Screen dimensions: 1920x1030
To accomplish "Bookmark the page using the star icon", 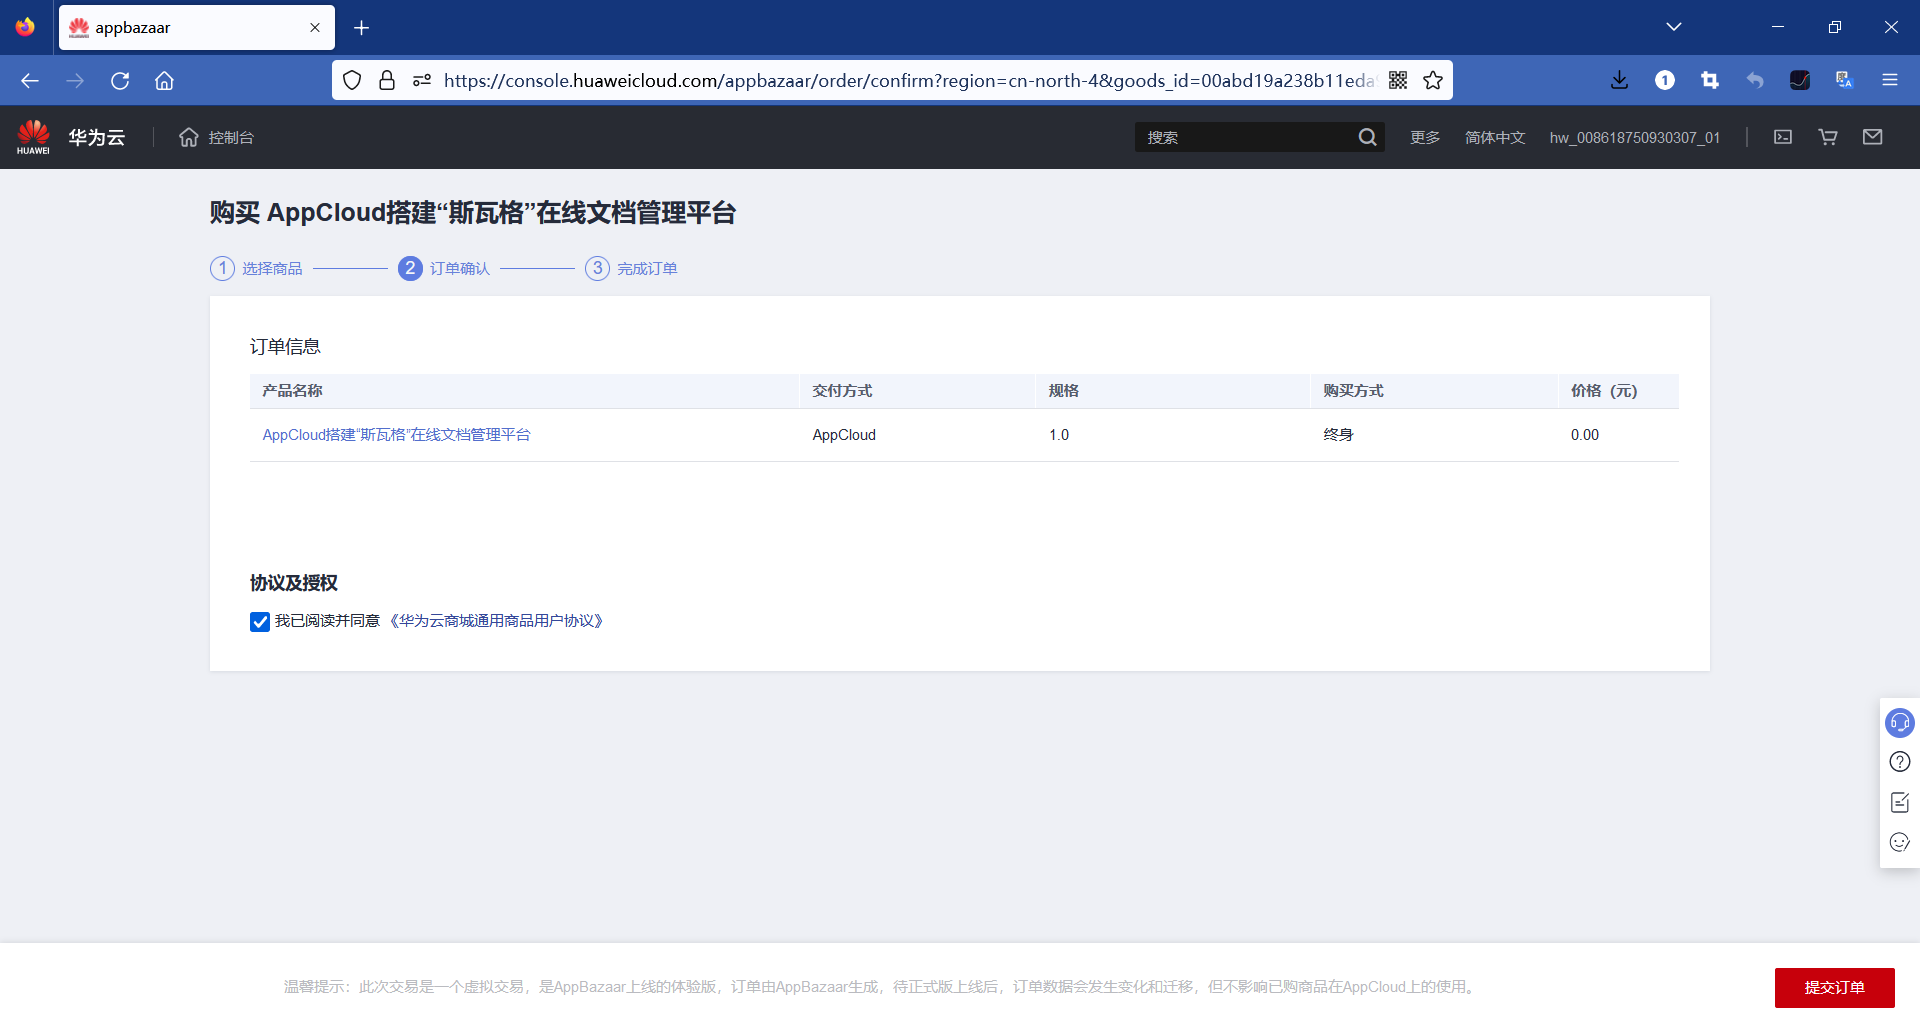I will click(x=1432, y=80).
